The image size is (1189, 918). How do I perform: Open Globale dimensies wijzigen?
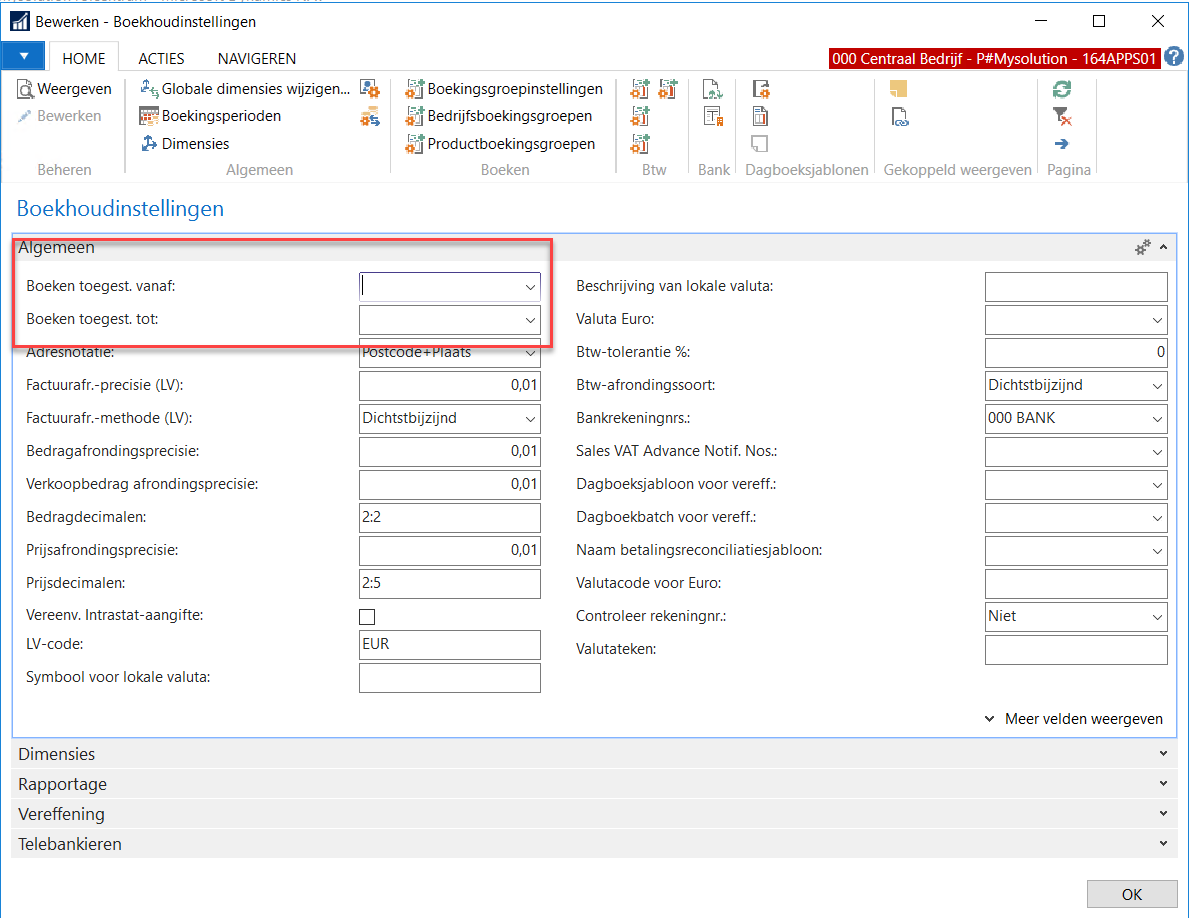coord(246,89)
